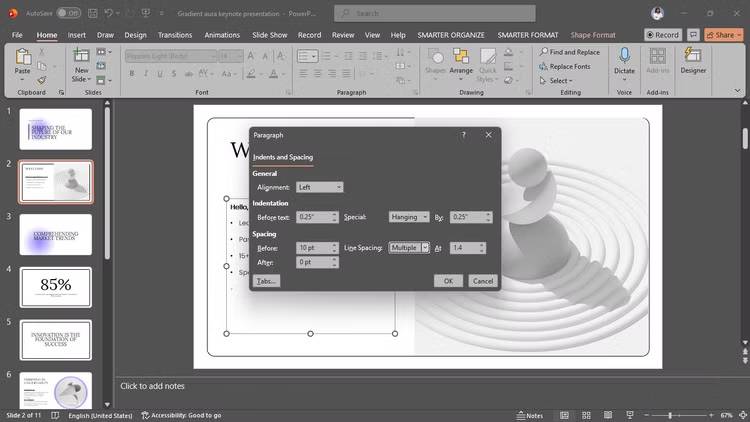Click to add notes area
This screenshot has height=422, width=750.
pos(152,386)
